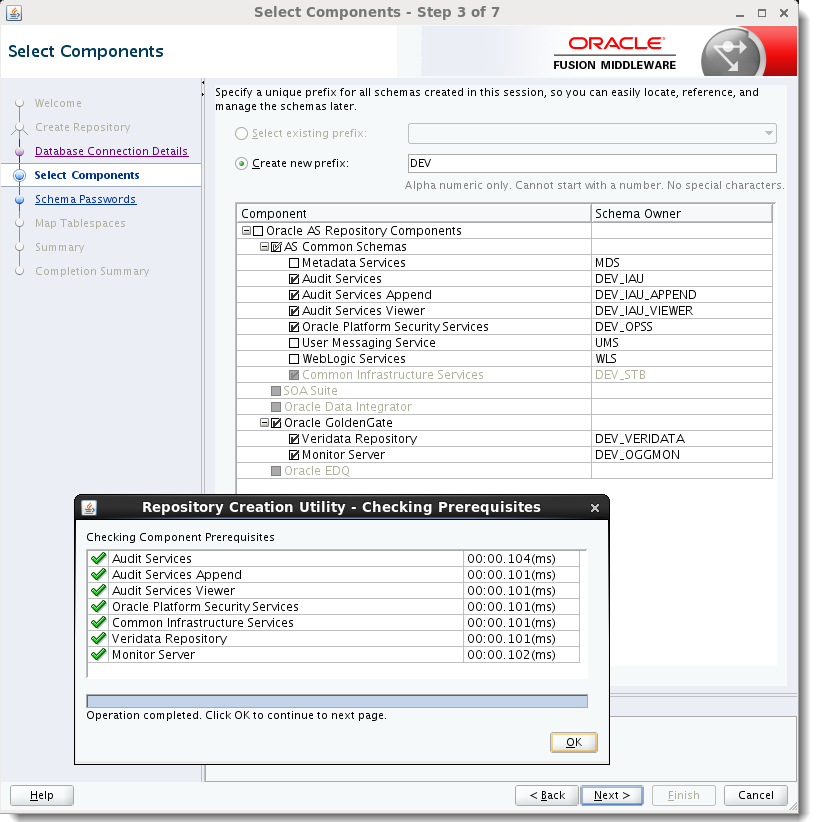Click the round grey arrow emblem in the header
Image resolution: width=819 pixels, height=822 pixels.
[x=732, y=53]
